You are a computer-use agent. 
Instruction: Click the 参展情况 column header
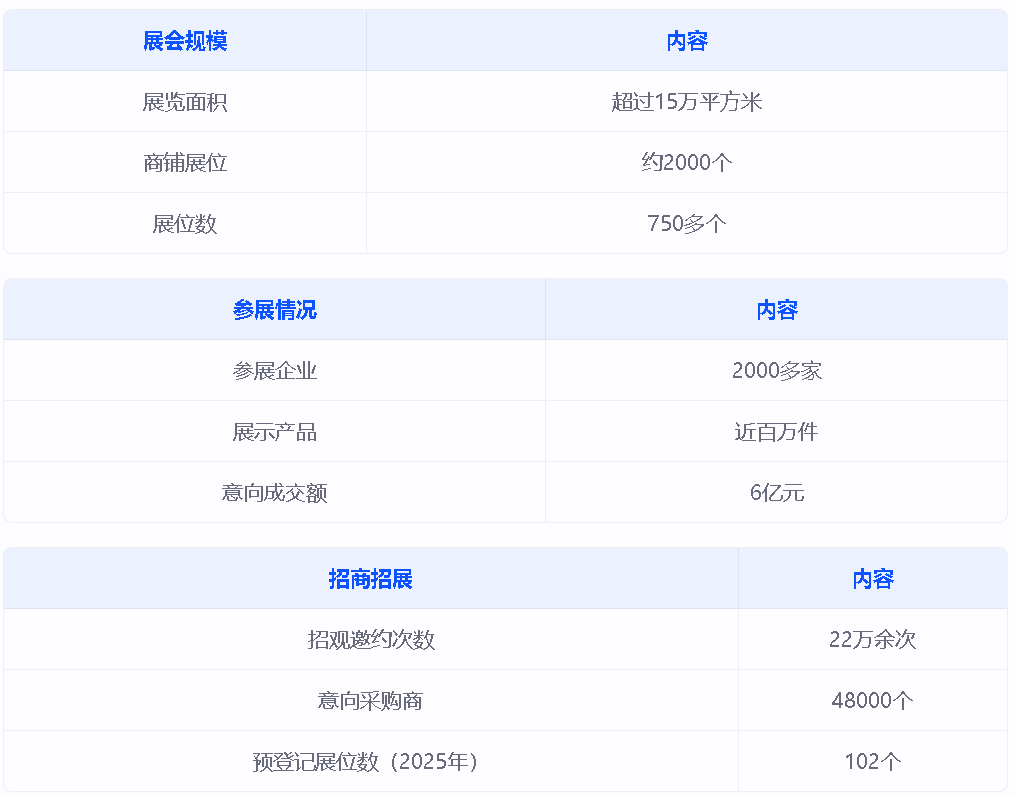click(x=274, y=310)
